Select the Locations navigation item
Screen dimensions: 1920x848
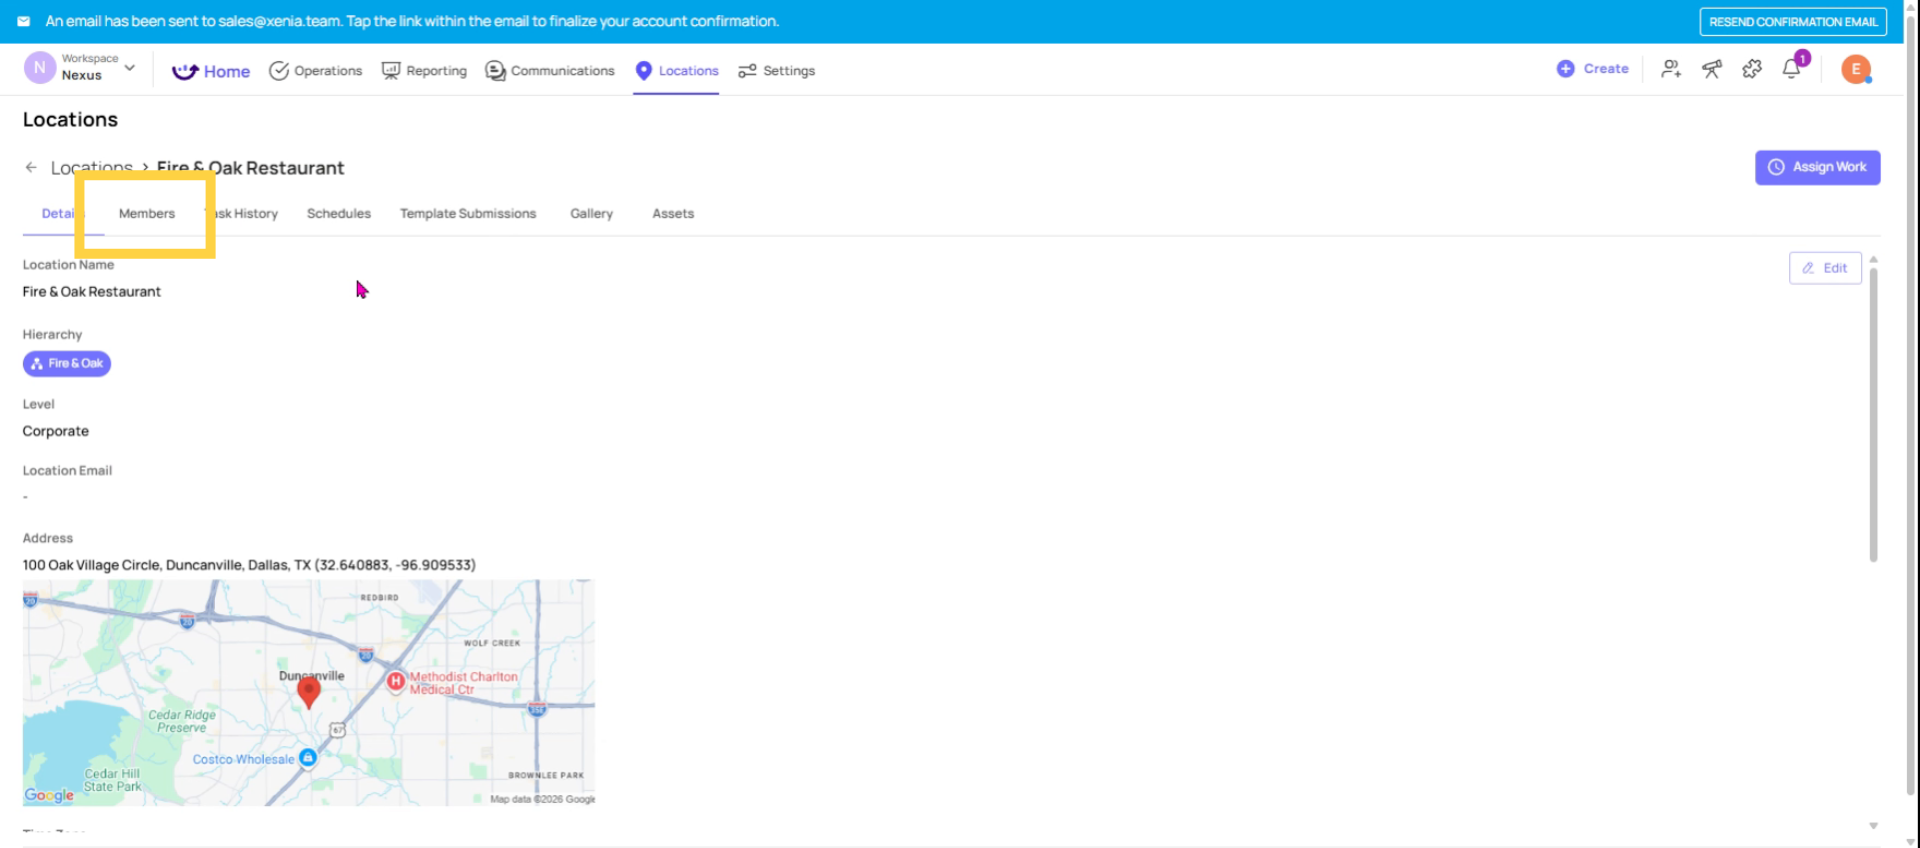tap(677, 71)
